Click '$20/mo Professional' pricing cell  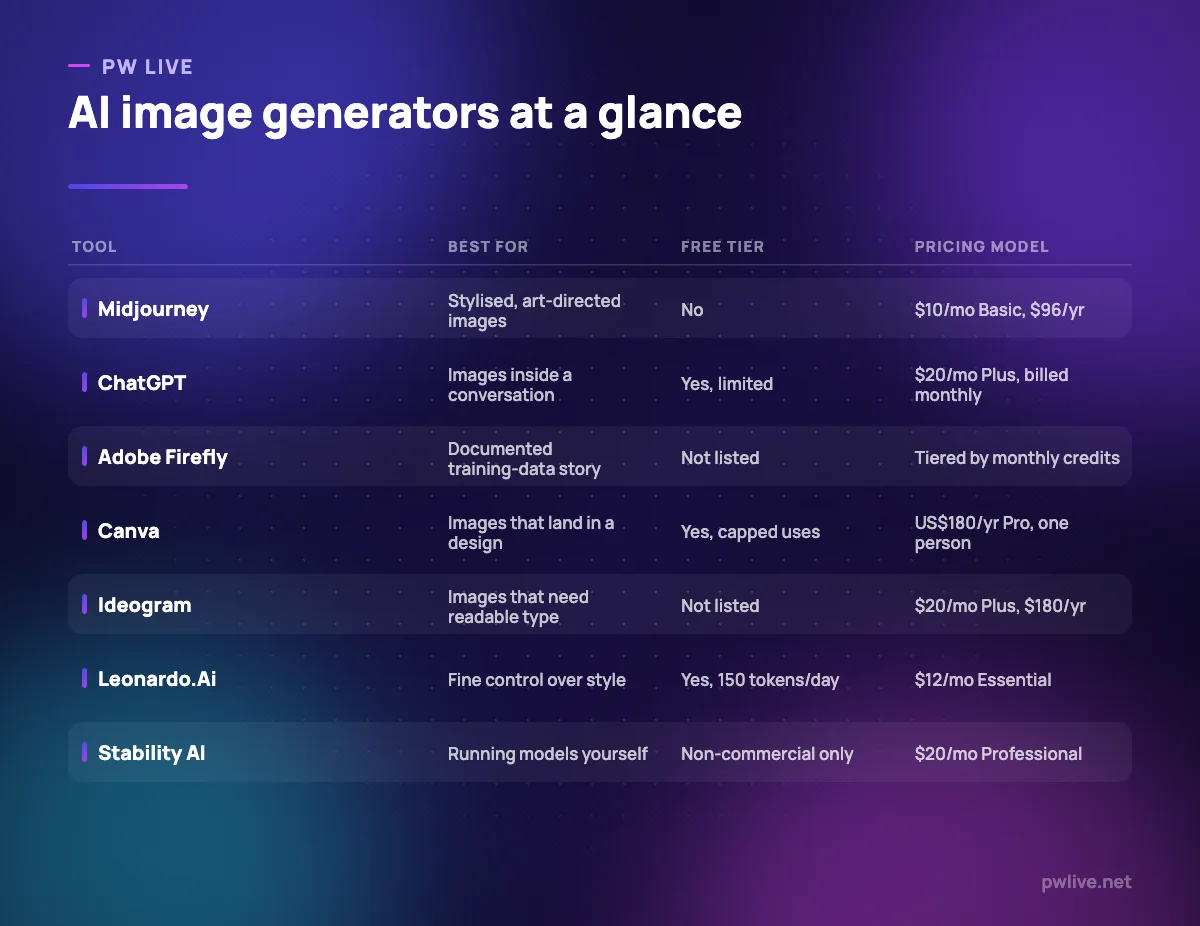pyautogui.click(x=998, y=754)
